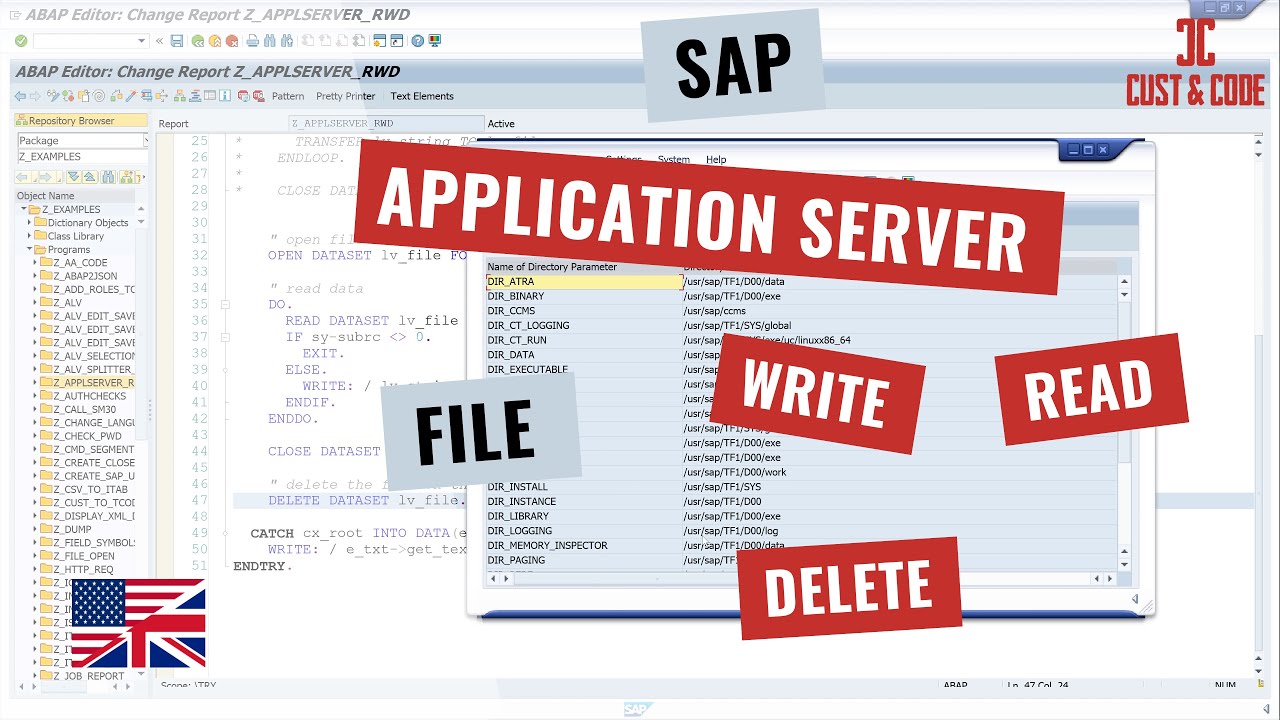Click the Set Session Breakpoint icon
Image resolution: width=1280 pixels, height=720 pixels.
point(243,96)
